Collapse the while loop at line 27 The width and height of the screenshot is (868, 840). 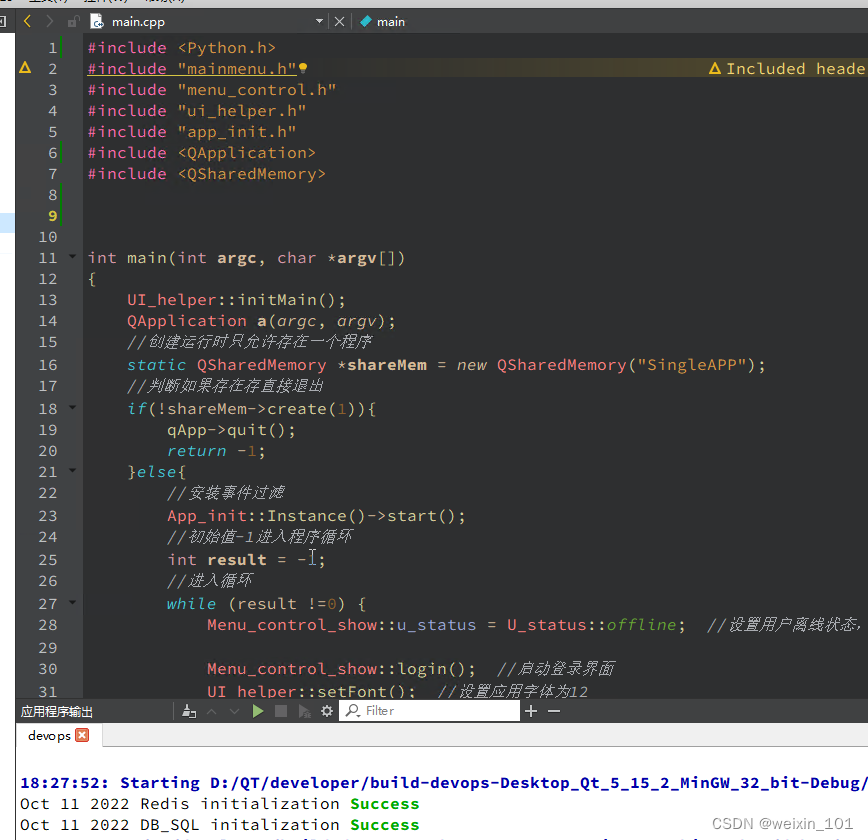[73, 602]
